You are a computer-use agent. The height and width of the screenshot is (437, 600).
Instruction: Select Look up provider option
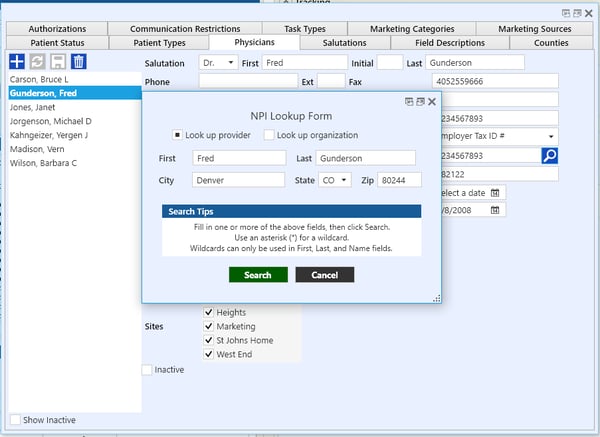pos(177,135)
